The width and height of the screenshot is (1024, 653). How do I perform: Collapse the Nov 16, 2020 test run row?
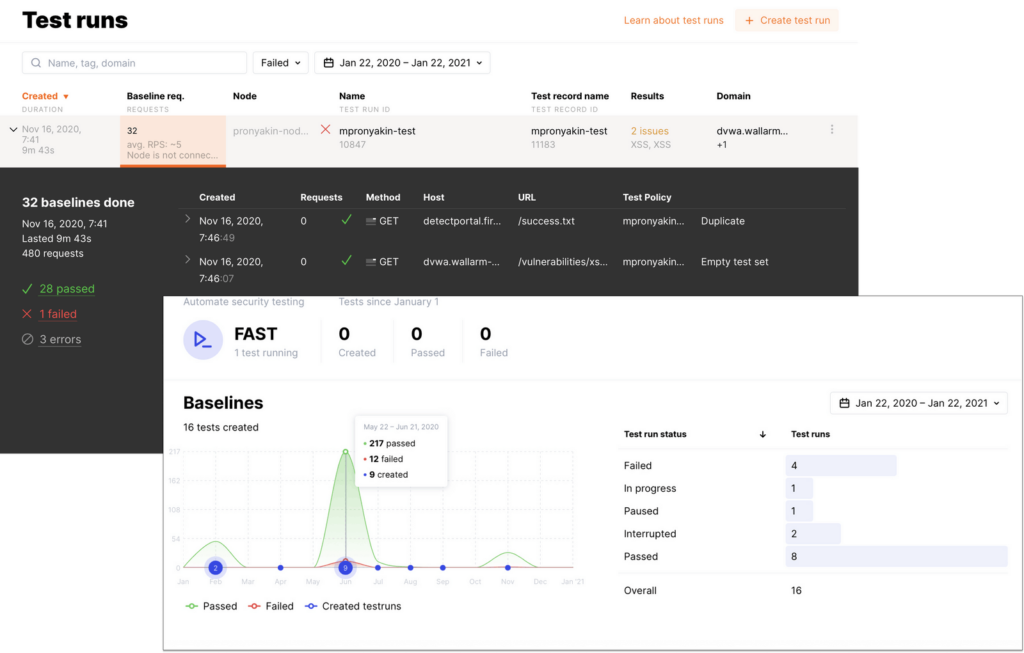pyautogui.click(x=13, y=129)
